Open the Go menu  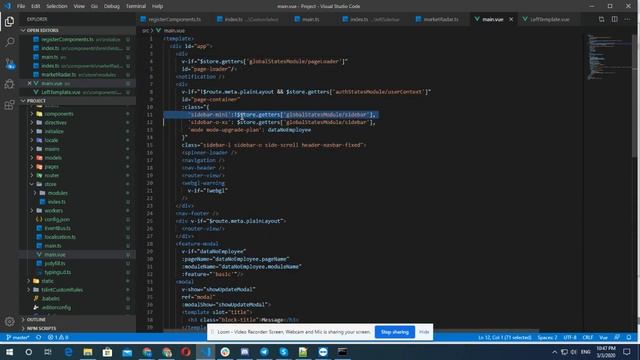click(94, 6)
